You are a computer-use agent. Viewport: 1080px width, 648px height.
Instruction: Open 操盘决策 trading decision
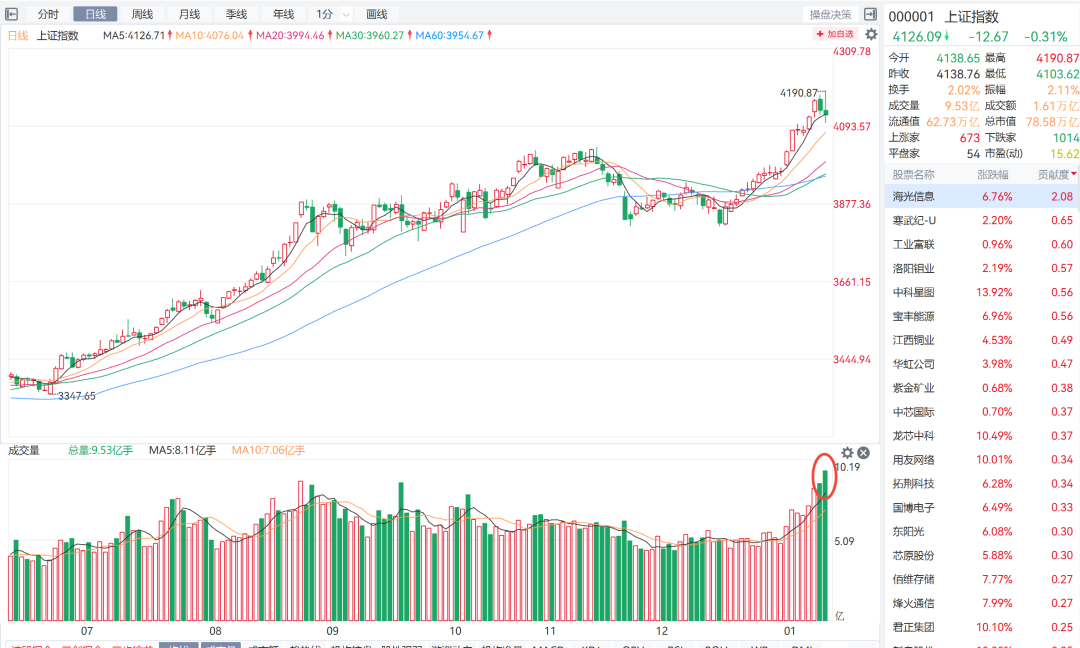(x=830, y=14)
